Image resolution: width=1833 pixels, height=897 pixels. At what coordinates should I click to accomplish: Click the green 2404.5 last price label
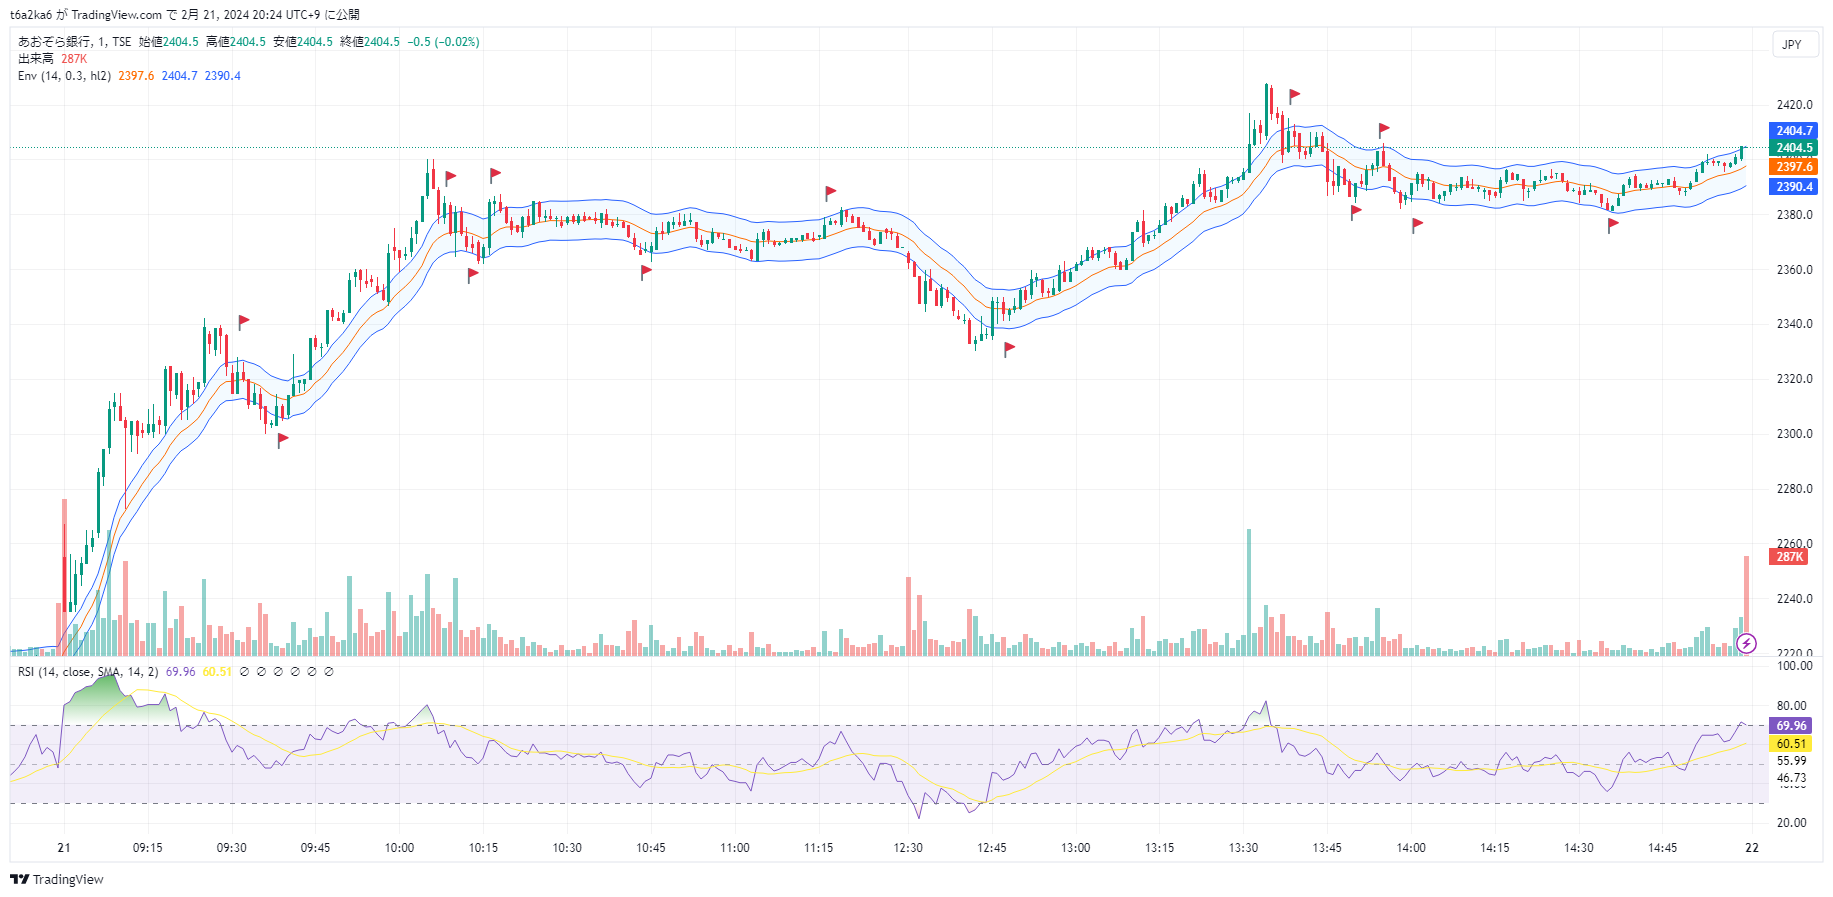click(1793, 148)
